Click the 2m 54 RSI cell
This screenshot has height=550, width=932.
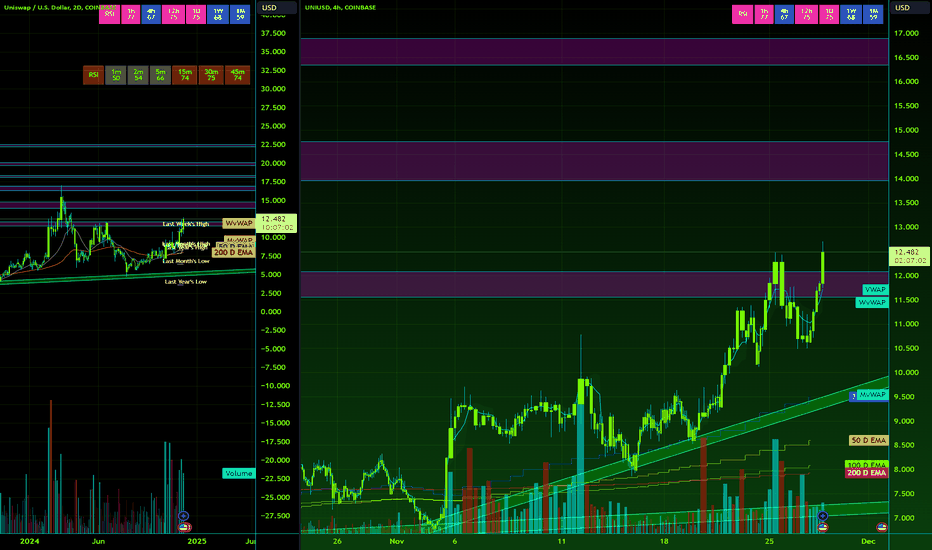(x=138, y=75)
